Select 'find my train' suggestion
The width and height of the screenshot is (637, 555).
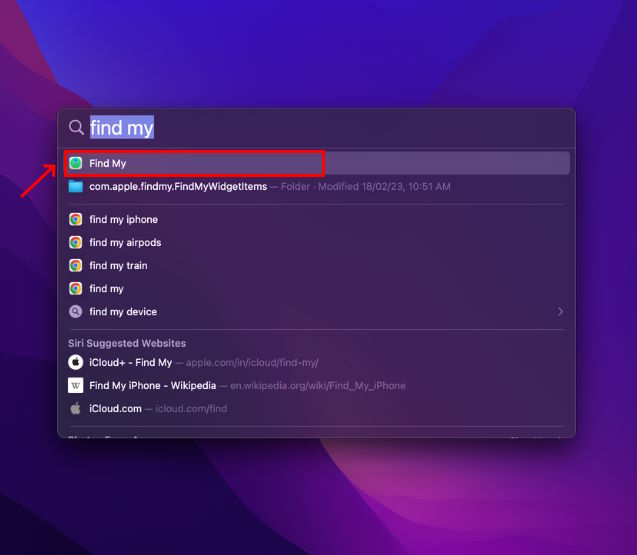click(x=317, y=266)
